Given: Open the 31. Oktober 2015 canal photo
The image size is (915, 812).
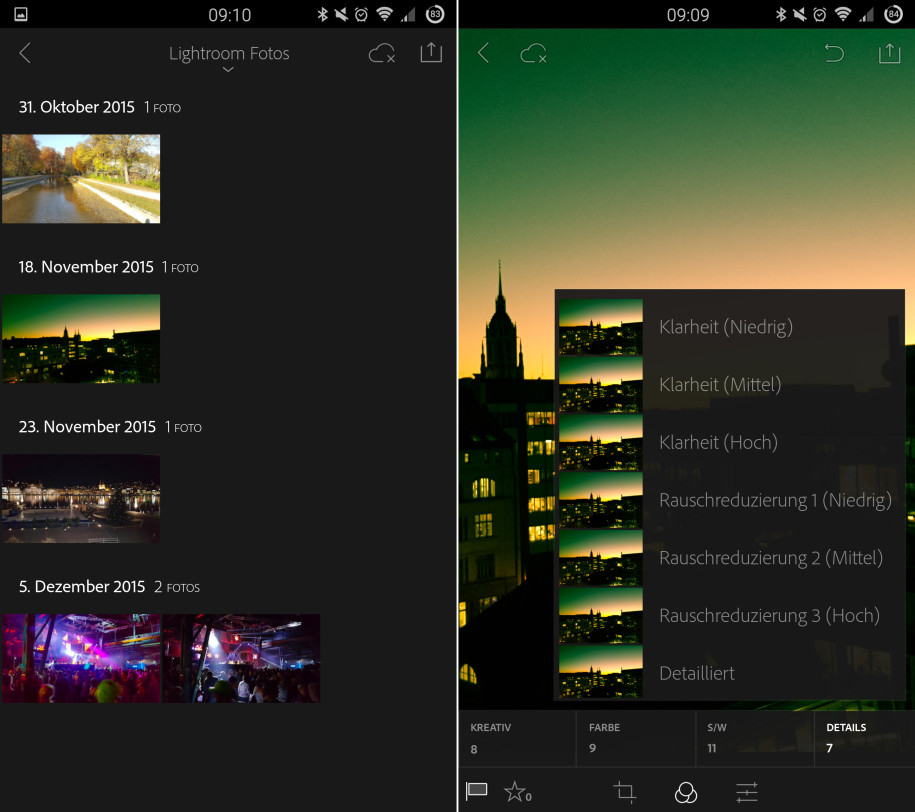Looking at the screenshot, I should coord(81,178).
